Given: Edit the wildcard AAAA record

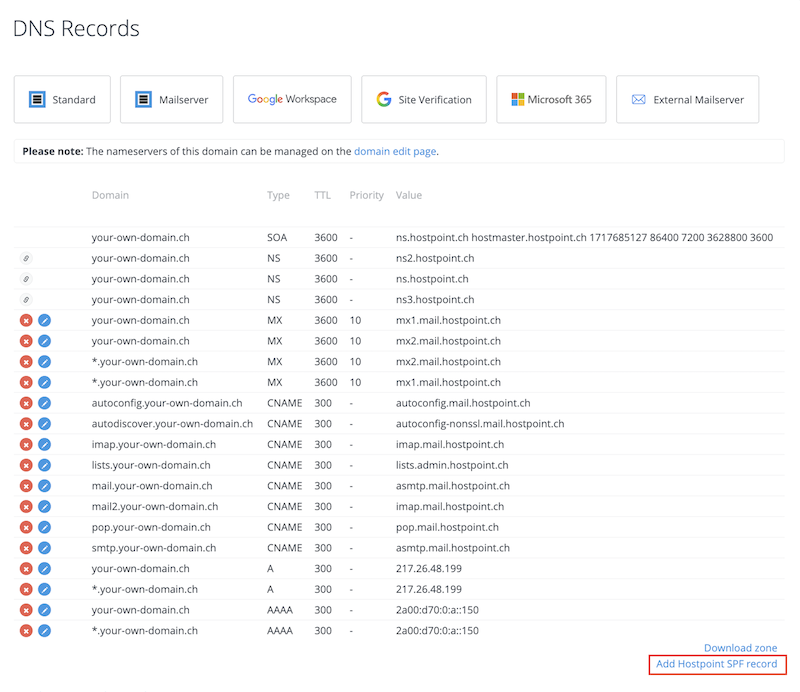Looking at the screenshot, I should tap(45, 631).
